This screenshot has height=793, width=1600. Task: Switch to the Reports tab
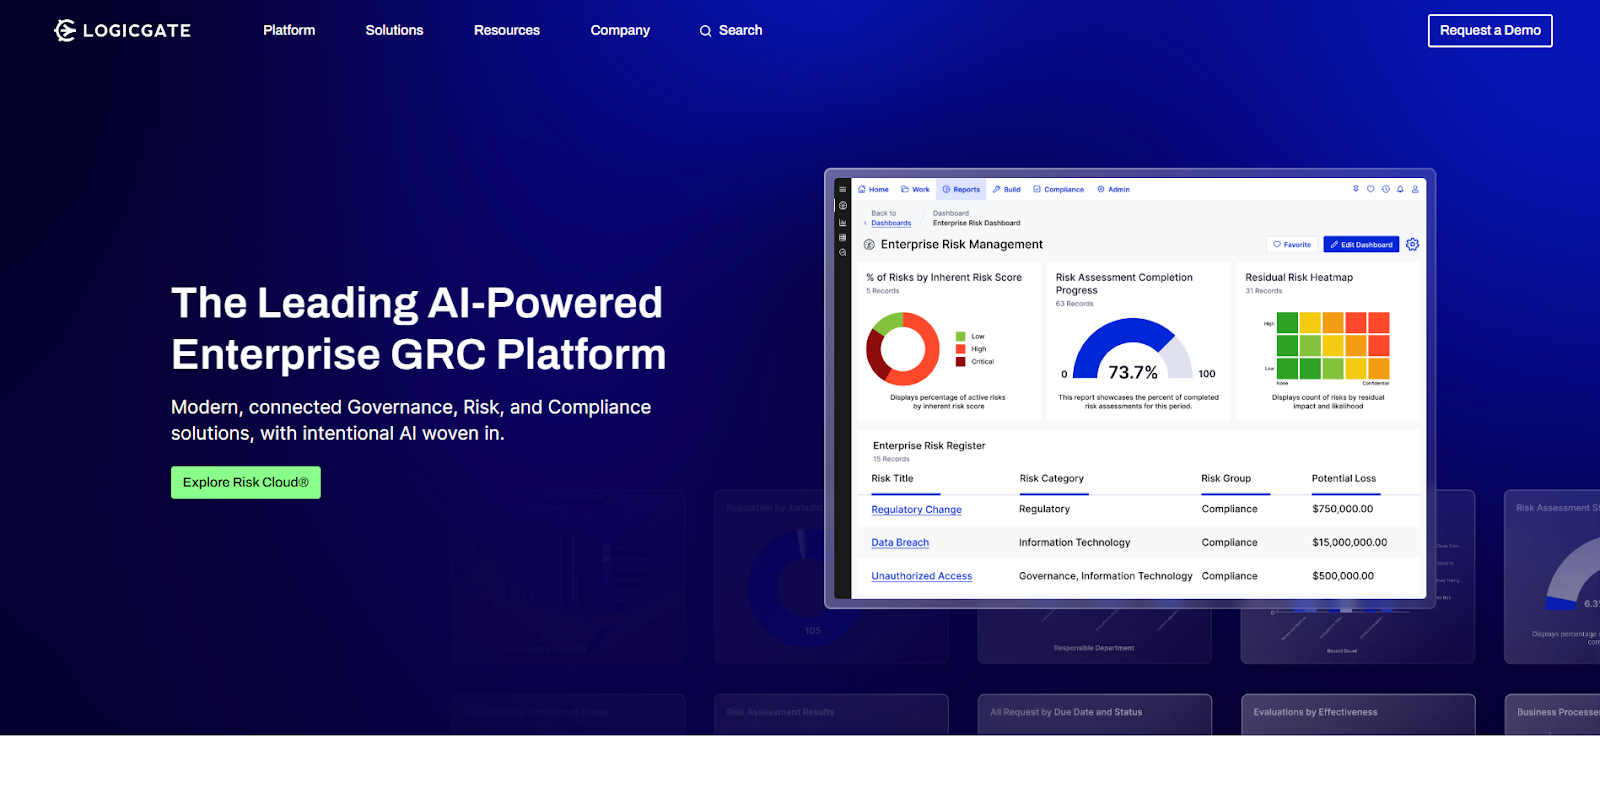tap(961, 189)
